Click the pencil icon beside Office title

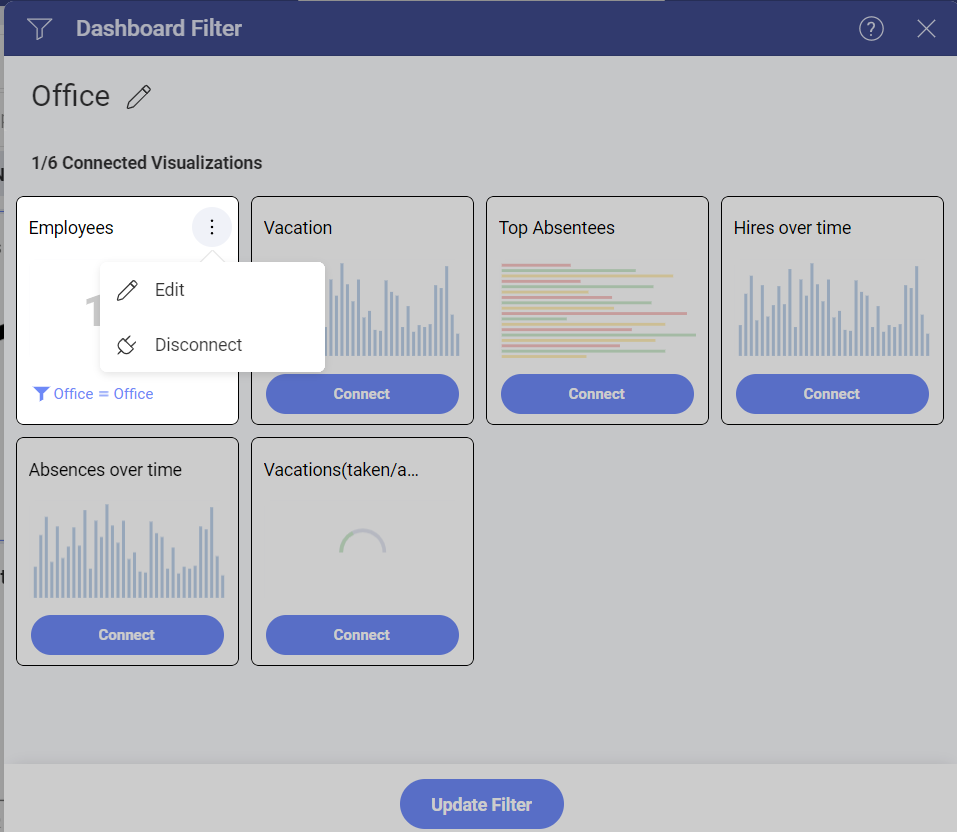tap(139, 96)
